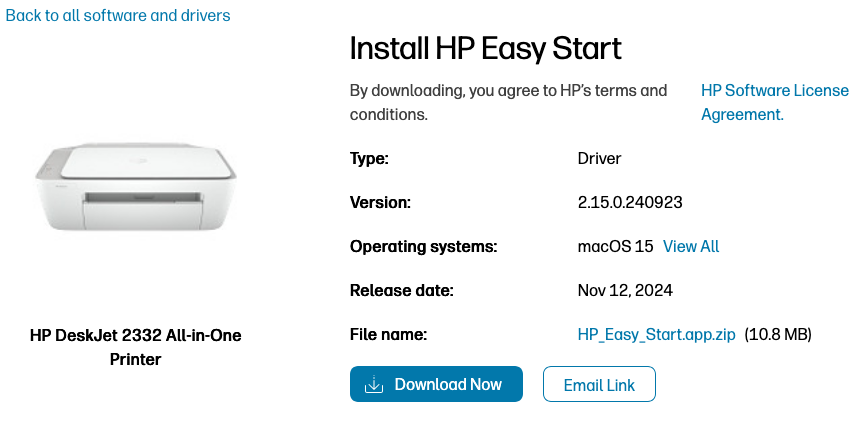Click the Driver type value
This screenshot has height=421, width=865.
coord(599,158)
